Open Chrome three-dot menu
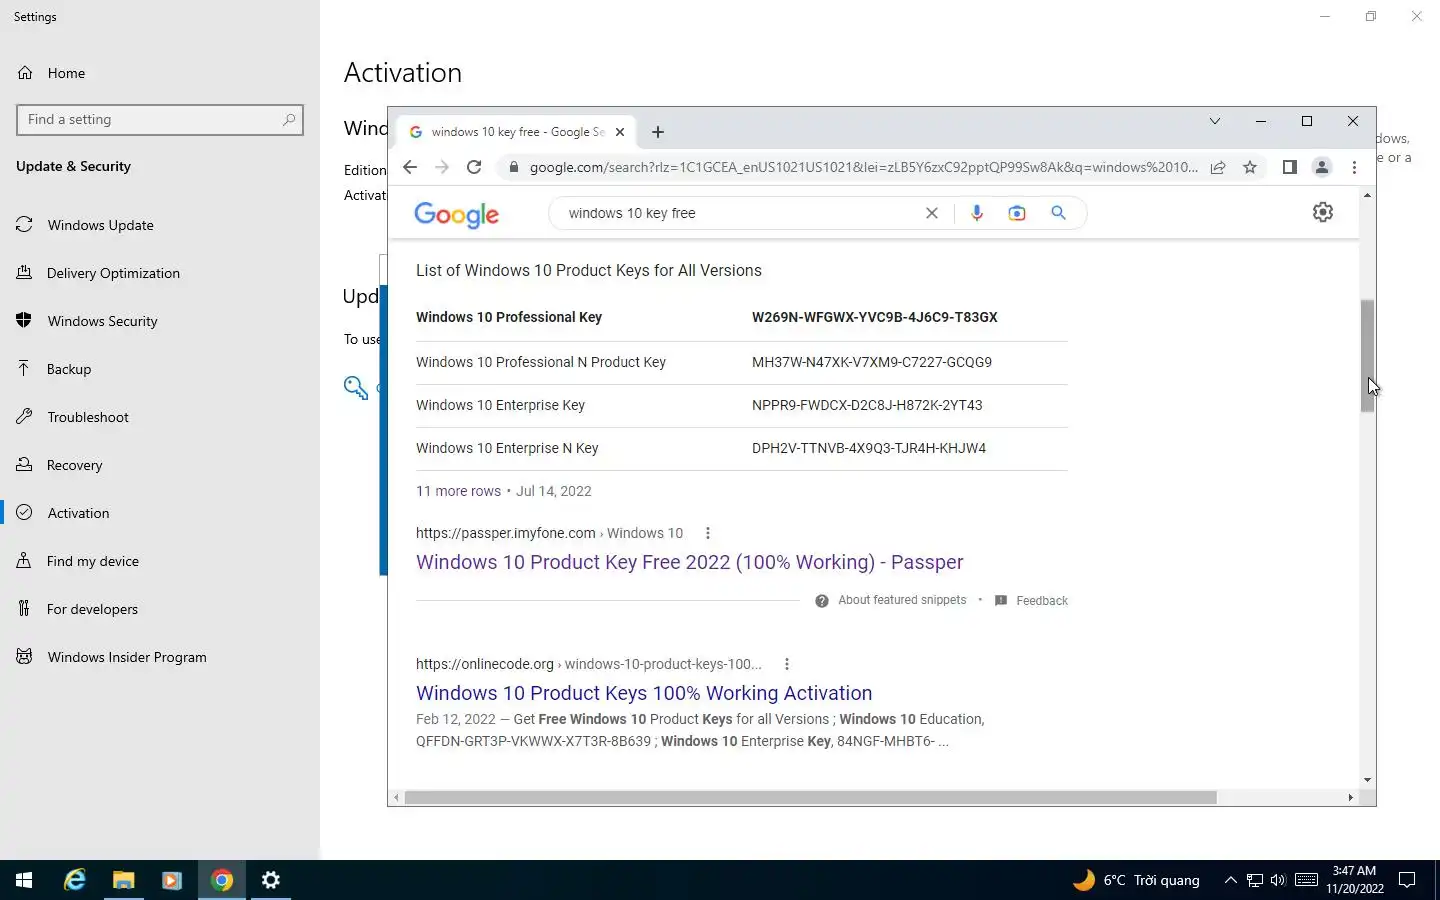Screen dimensions: 1440x900 (1354, 167)
